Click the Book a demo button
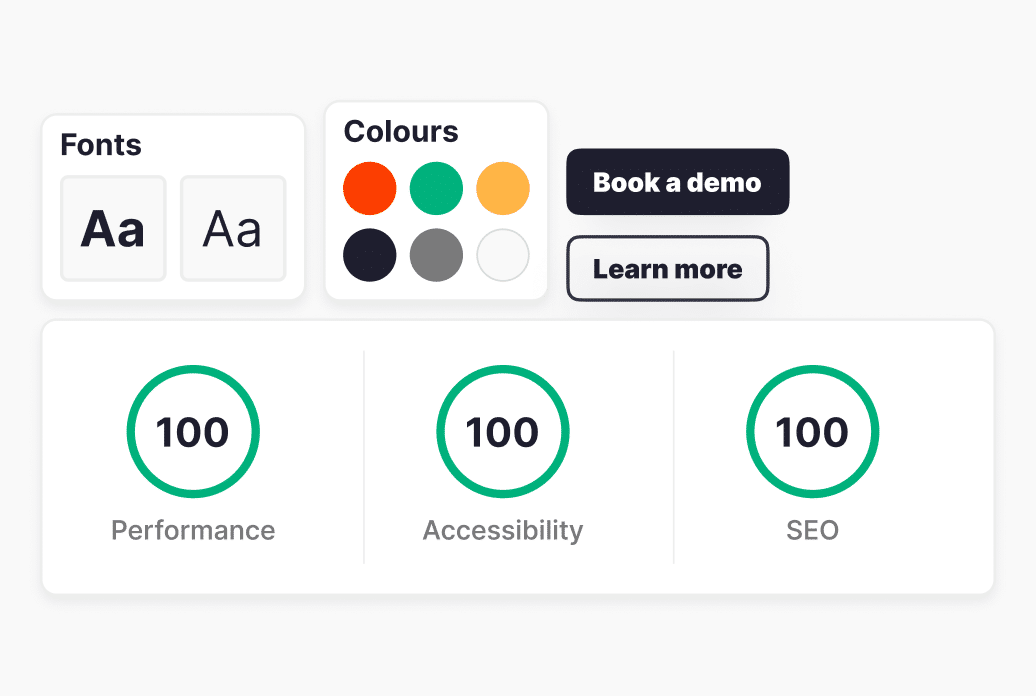The width and height of the screenshot is (1036, 696). (677, 182)
